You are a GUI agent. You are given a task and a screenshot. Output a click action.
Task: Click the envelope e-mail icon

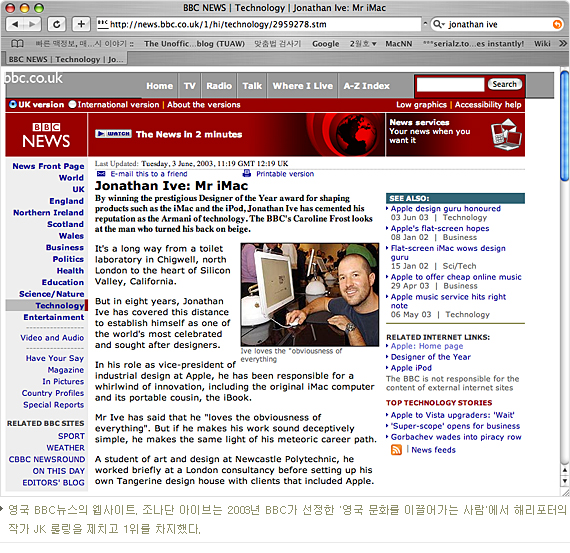[x=101, y=174]
